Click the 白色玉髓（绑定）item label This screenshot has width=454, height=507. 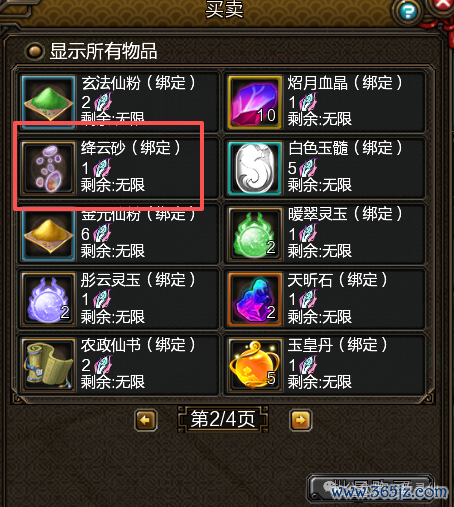coord(345,148)
